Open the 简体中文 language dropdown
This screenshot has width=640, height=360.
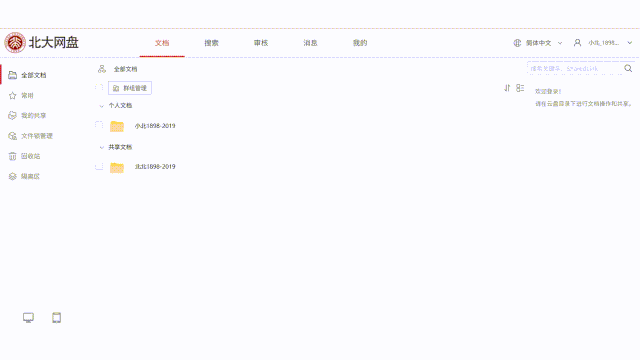pos(538,43)
